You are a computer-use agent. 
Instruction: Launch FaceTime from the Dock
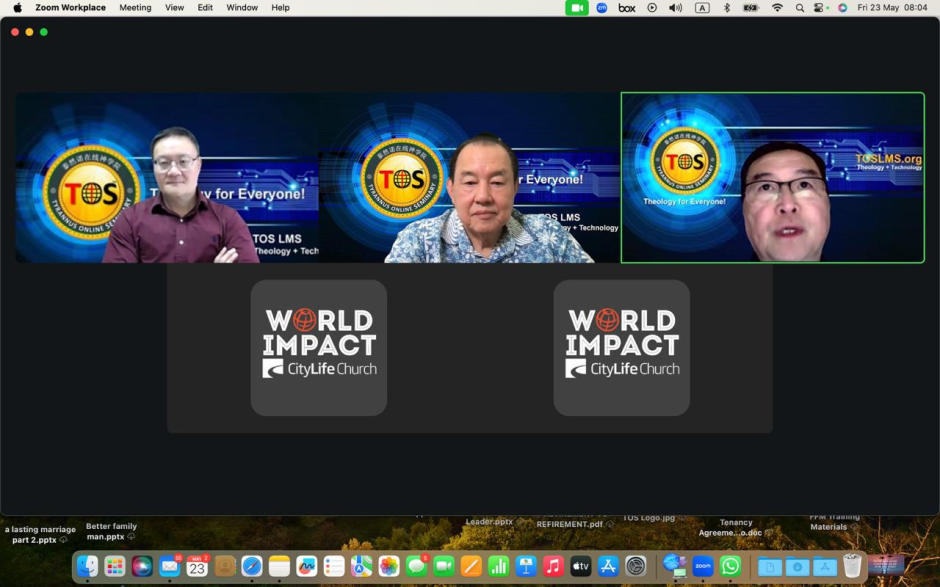pos(444,566)
